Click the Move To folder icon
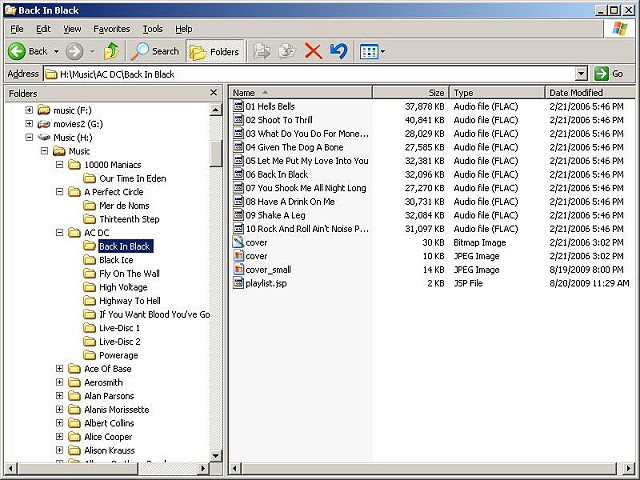640x480 pixels. click(262, 51)
